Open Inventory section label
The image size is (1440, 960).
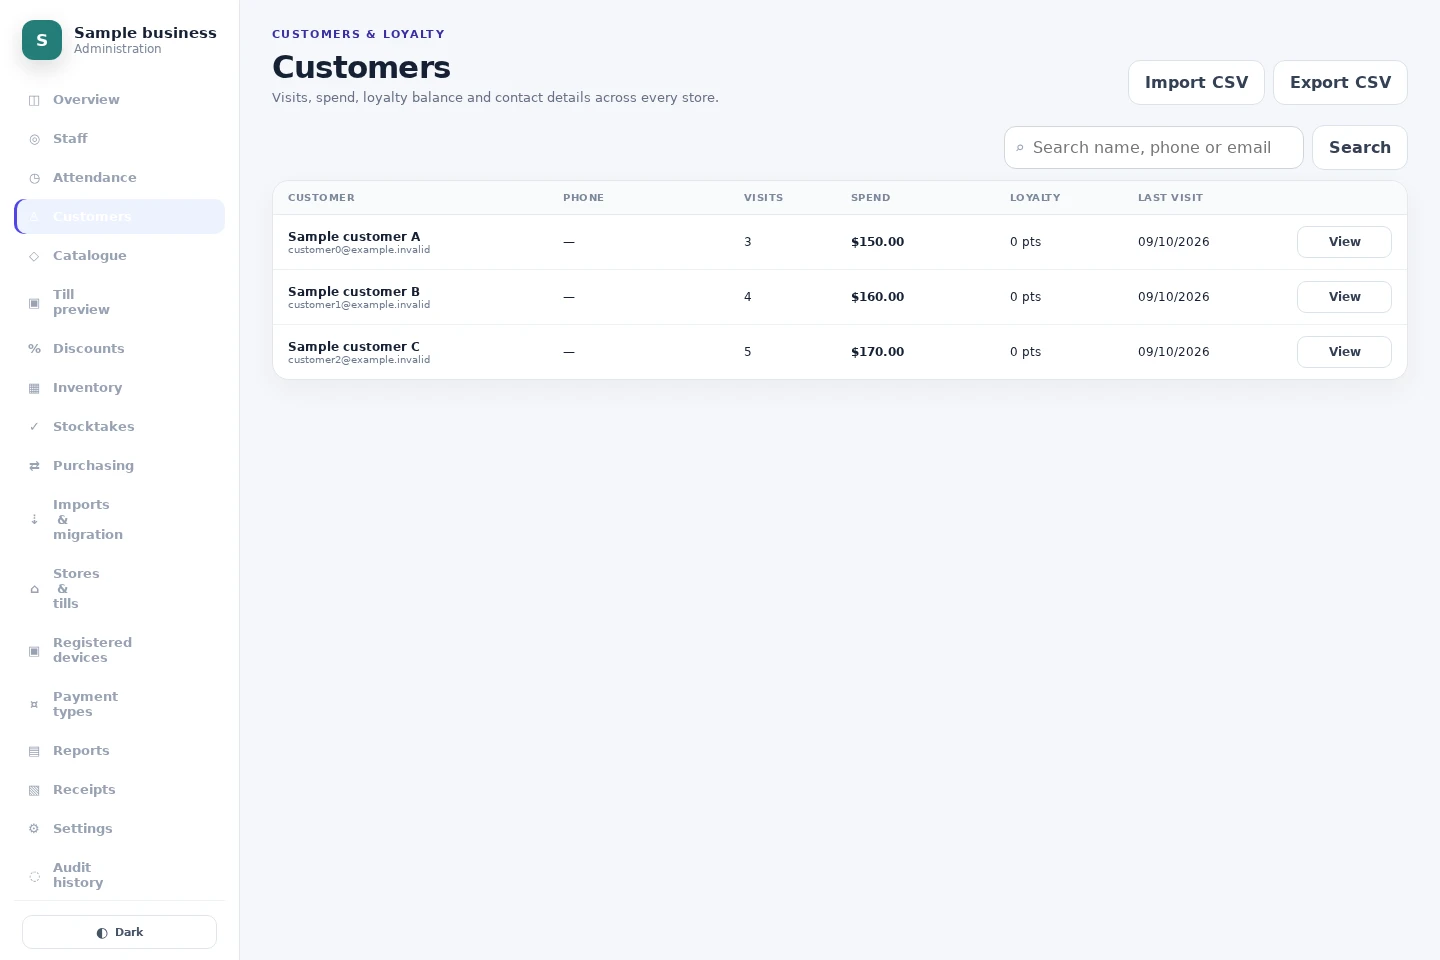pos(87,388)
